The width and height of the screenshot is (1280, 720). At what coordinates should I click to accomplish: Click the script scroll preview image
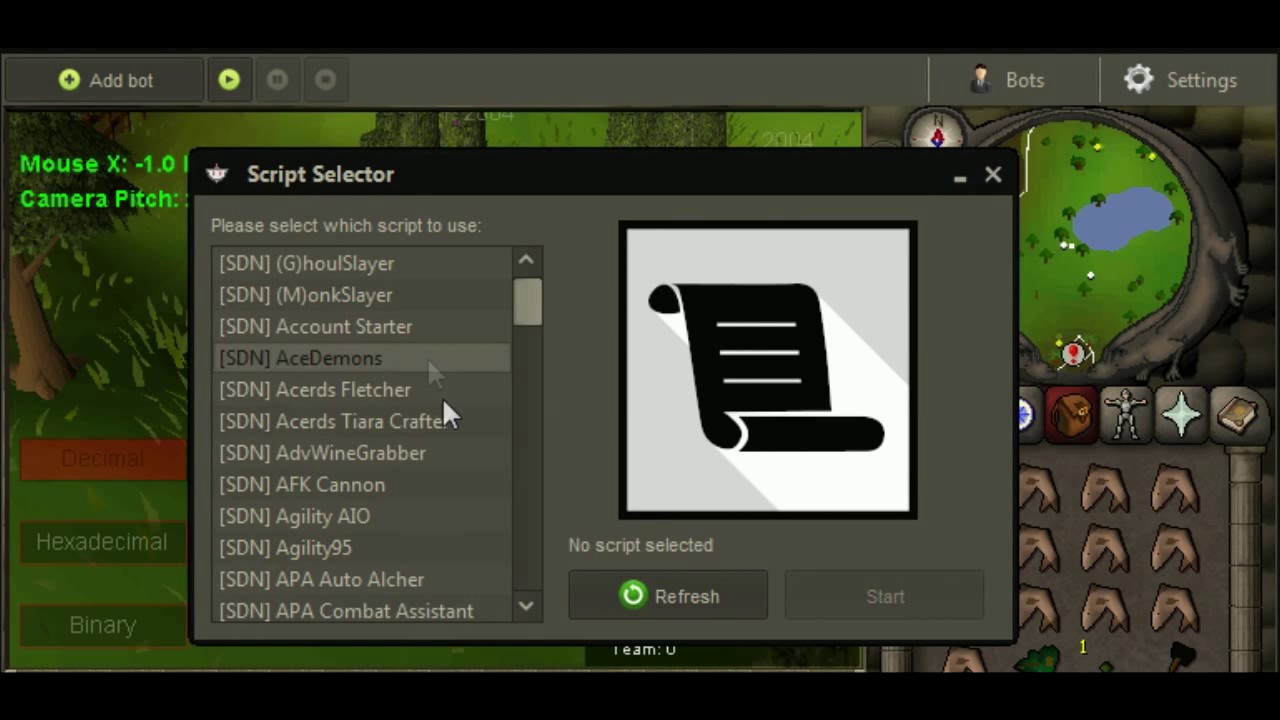click(x=768, y=370)
